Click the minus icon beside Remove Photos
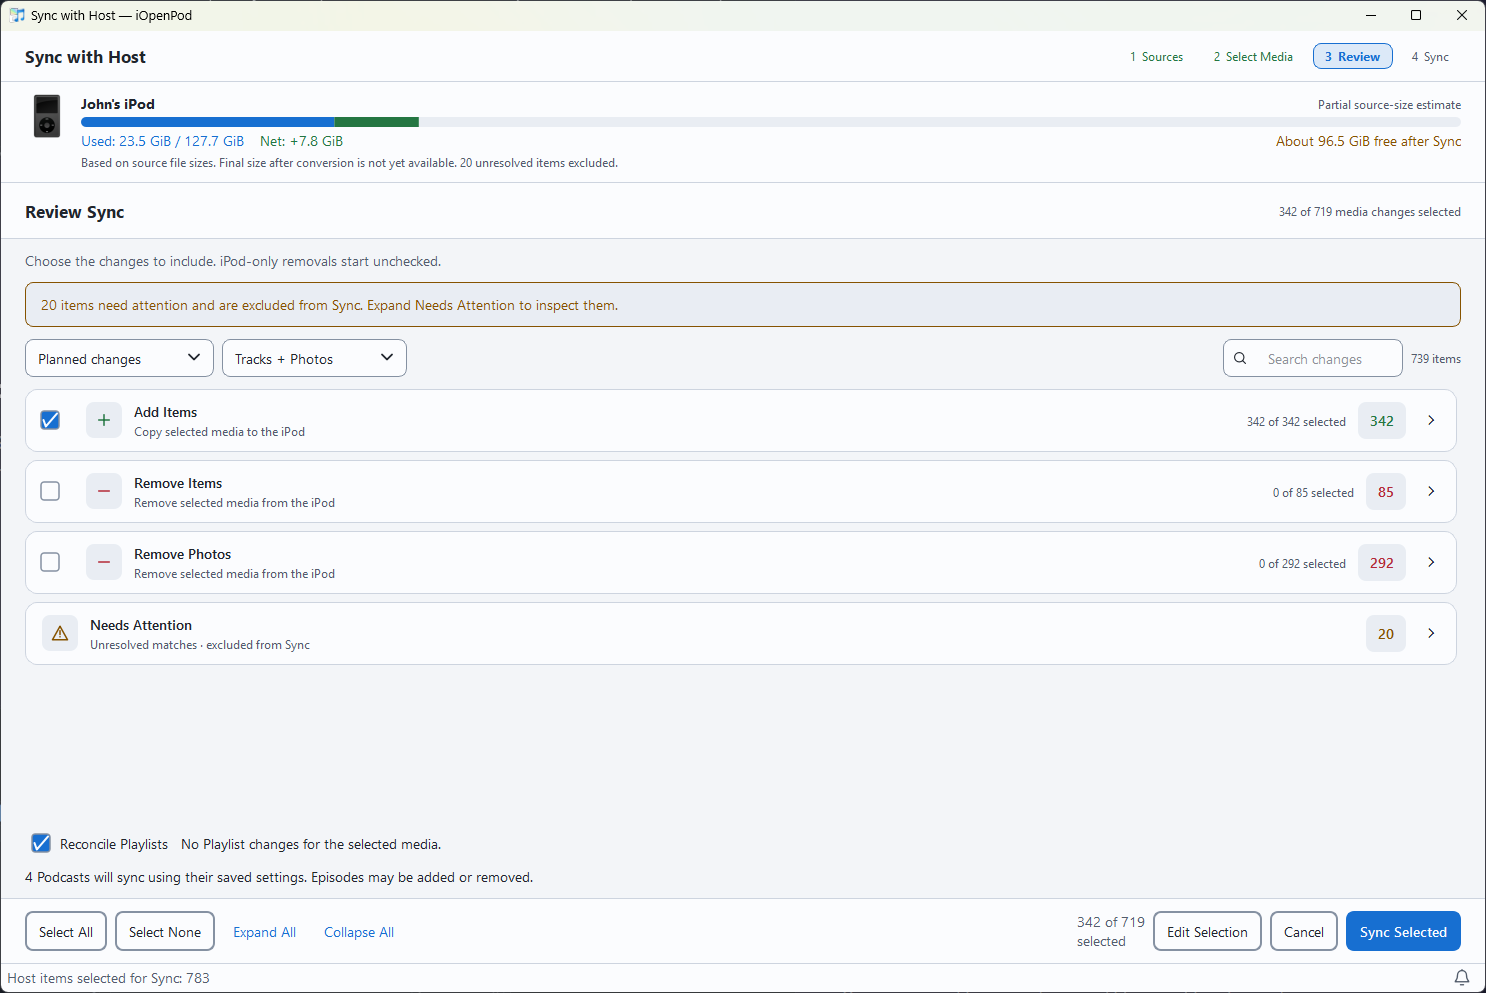The width and height of the screenshot is (1486, 993). (104, 563)
